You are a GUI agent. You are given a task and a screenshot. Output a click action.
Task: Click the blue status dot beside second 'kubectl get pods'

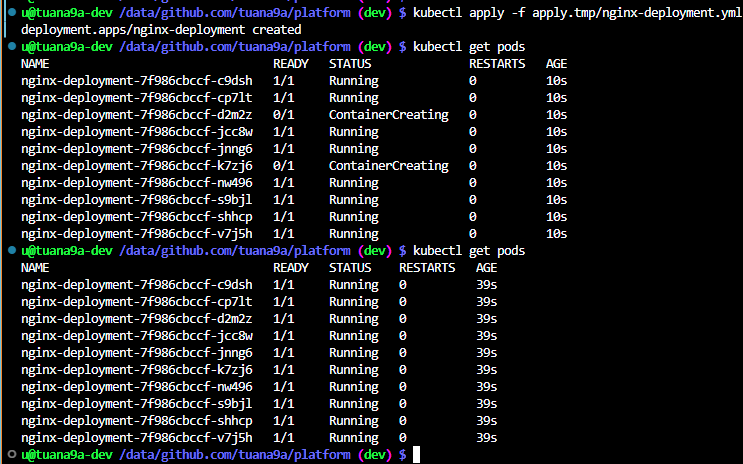click(x=12, y=250)
